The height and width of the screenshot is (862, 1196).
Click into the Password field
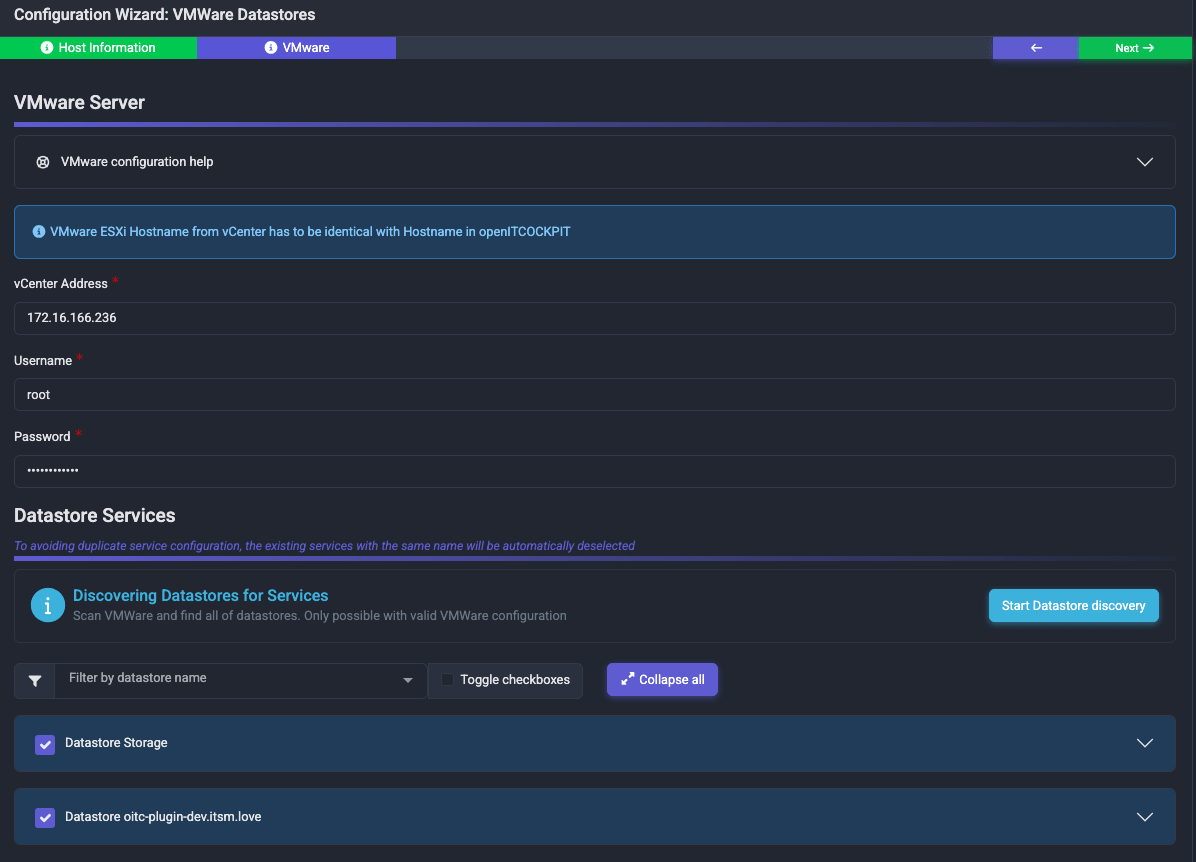click(595, 471)
